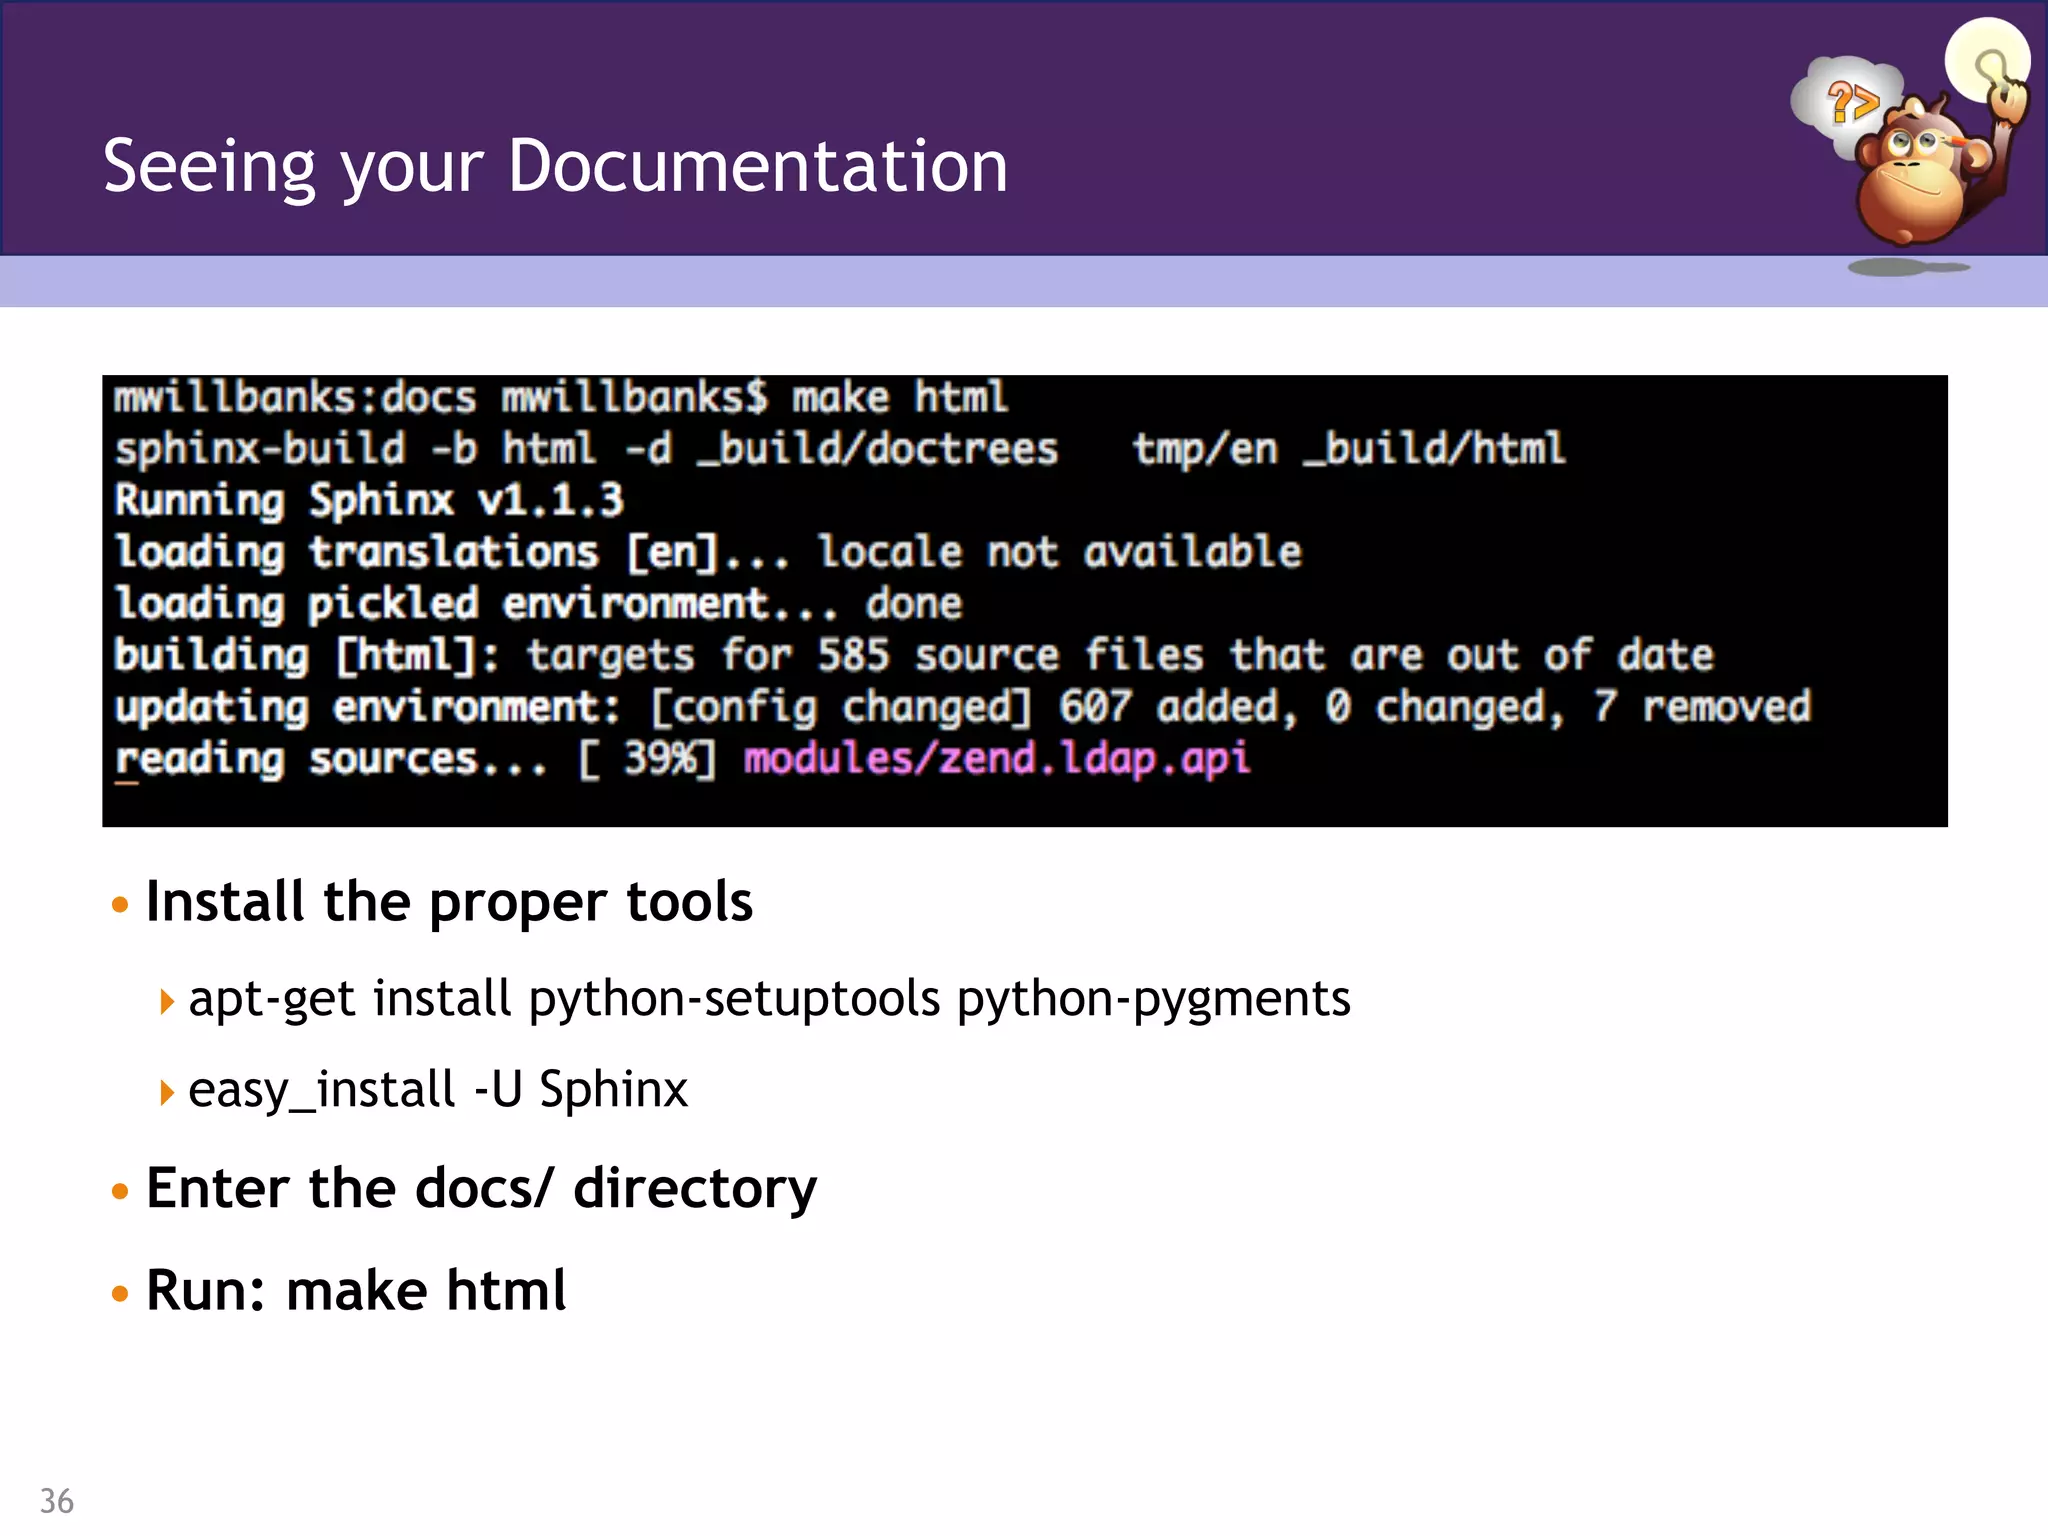Click the terminal screenshot image
2048x1536 pixels.
[x=1025, y=601]
